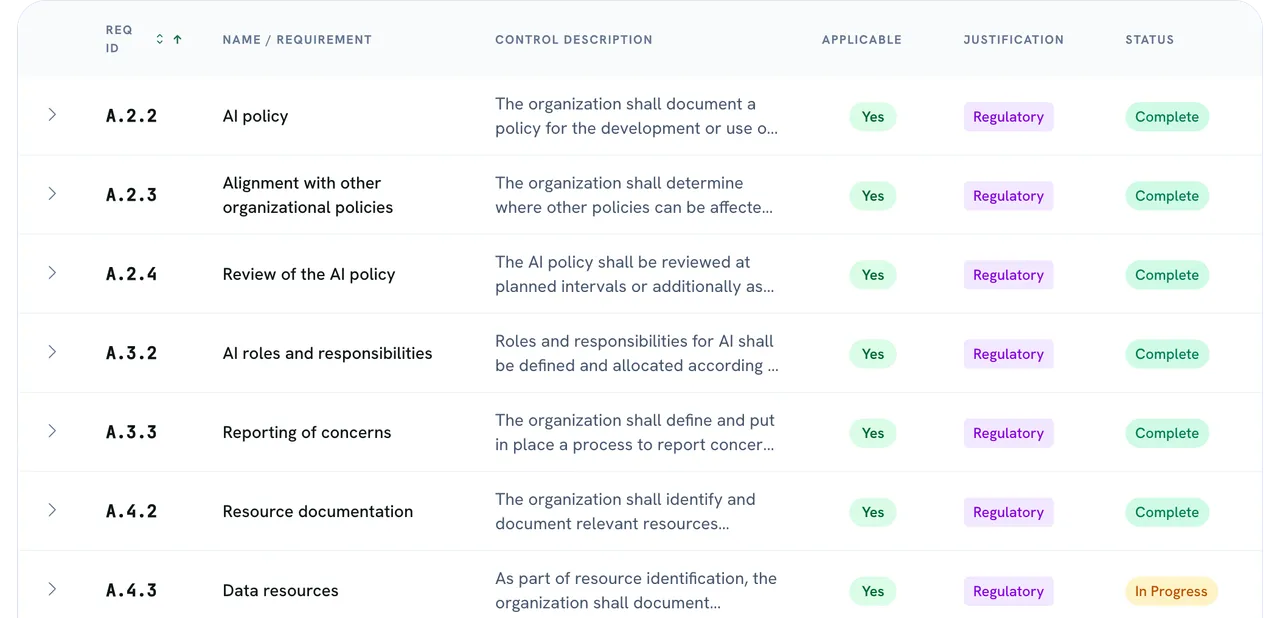
Task: Open Alignment with other organizational policies
Action: 308,195
